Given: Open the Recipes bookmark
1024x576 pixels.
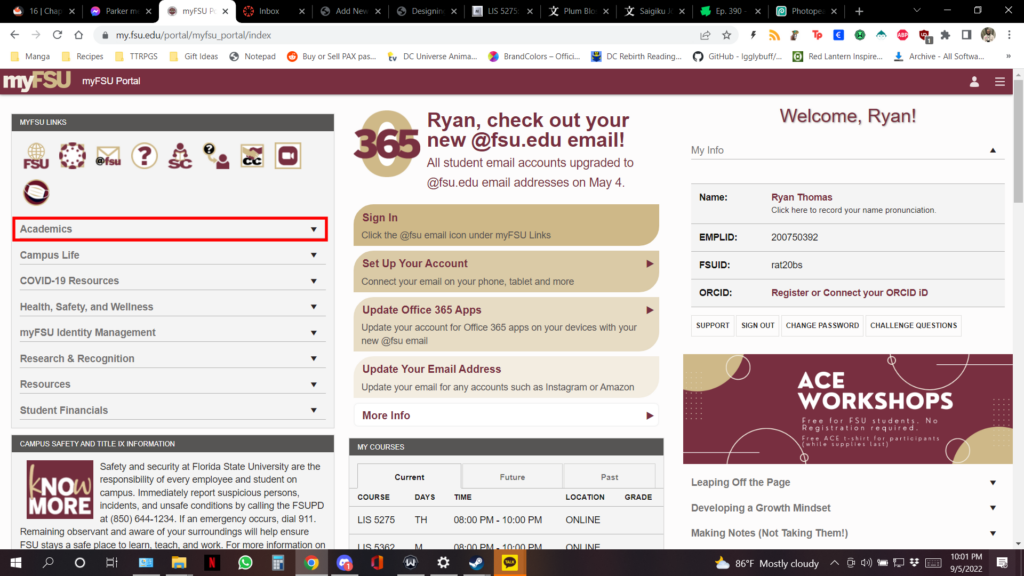Looking at the screenshot, I should click(82, 57).
